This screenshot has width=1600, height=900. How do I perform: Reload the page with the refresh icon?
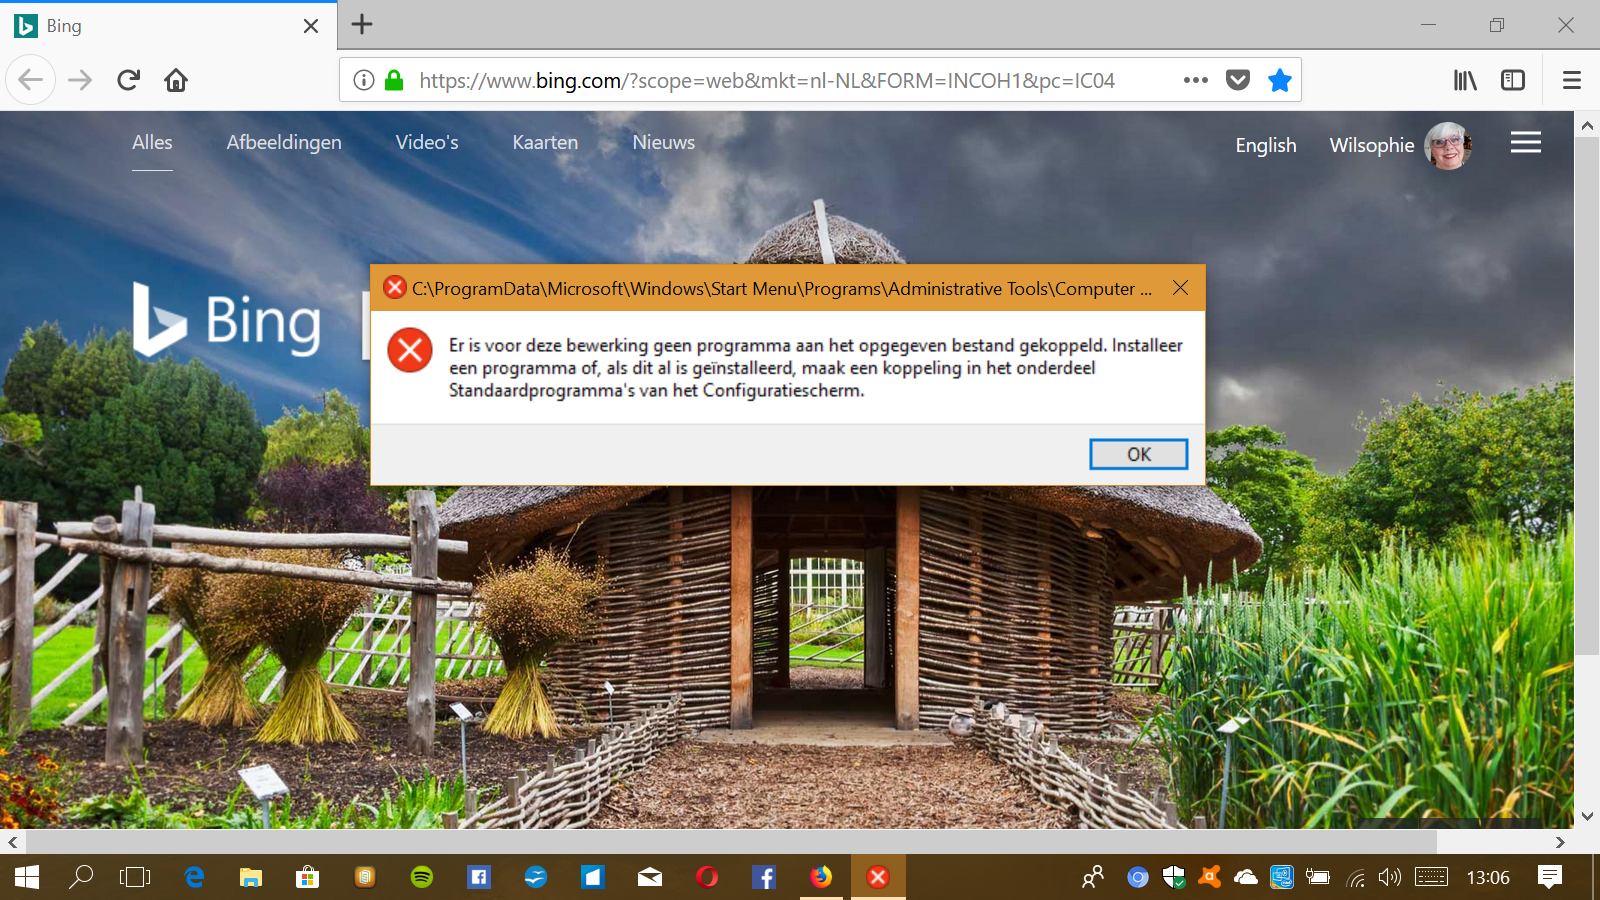tap(128, 80)
